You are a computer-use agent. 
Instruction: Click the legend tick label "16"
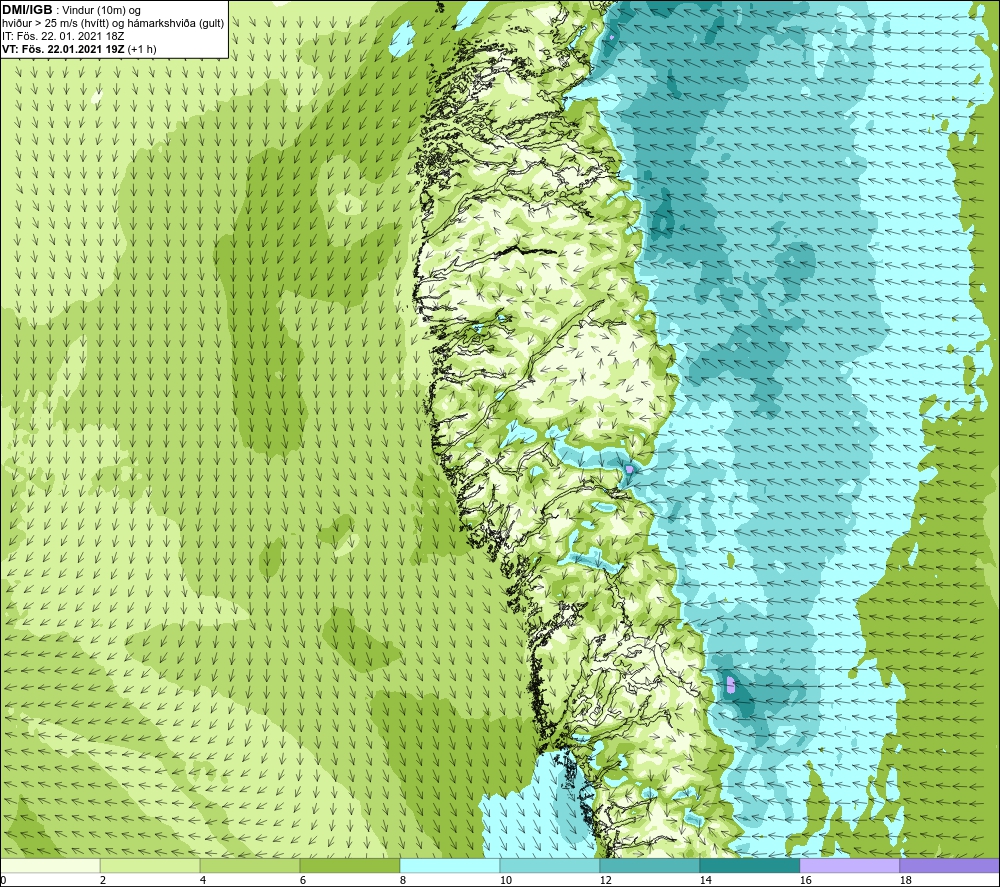(x=805, y=880)
